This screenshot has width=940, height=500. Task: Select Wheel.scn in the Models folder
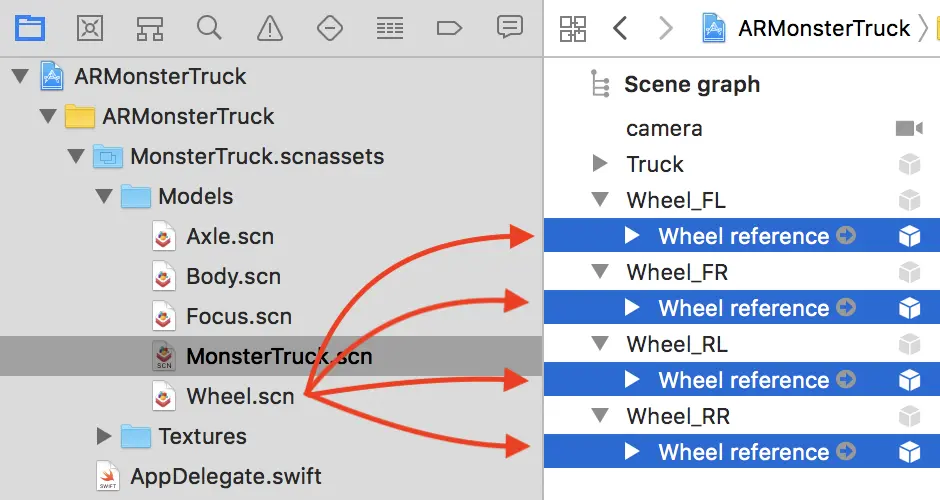240,396
